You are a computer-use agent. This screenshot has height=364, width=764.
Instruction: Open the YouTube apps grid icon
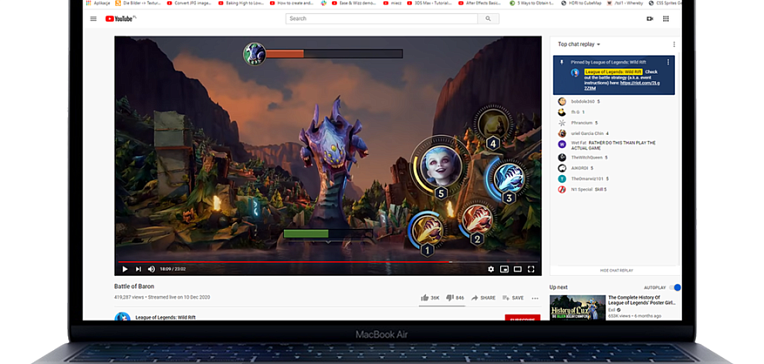pos(666,19)
